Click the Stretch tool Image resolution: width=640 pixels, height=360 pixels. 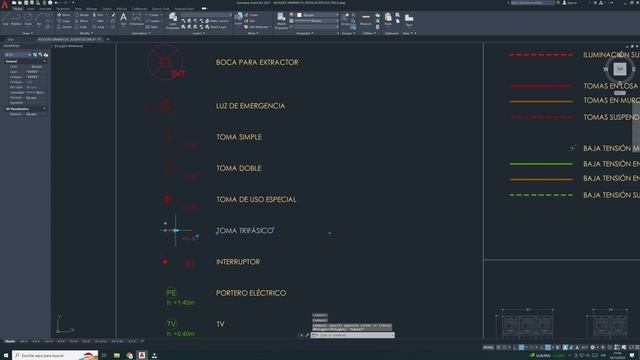[x=64, y=27]
